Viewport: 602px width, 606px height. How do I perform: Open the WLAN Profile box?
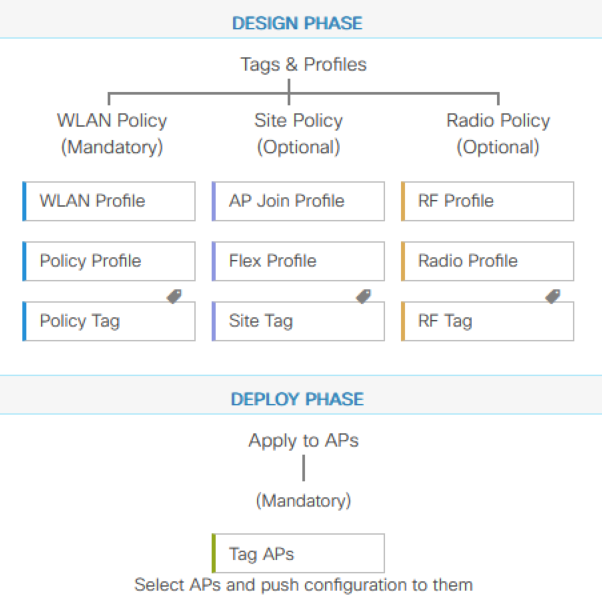pos(109,201)
